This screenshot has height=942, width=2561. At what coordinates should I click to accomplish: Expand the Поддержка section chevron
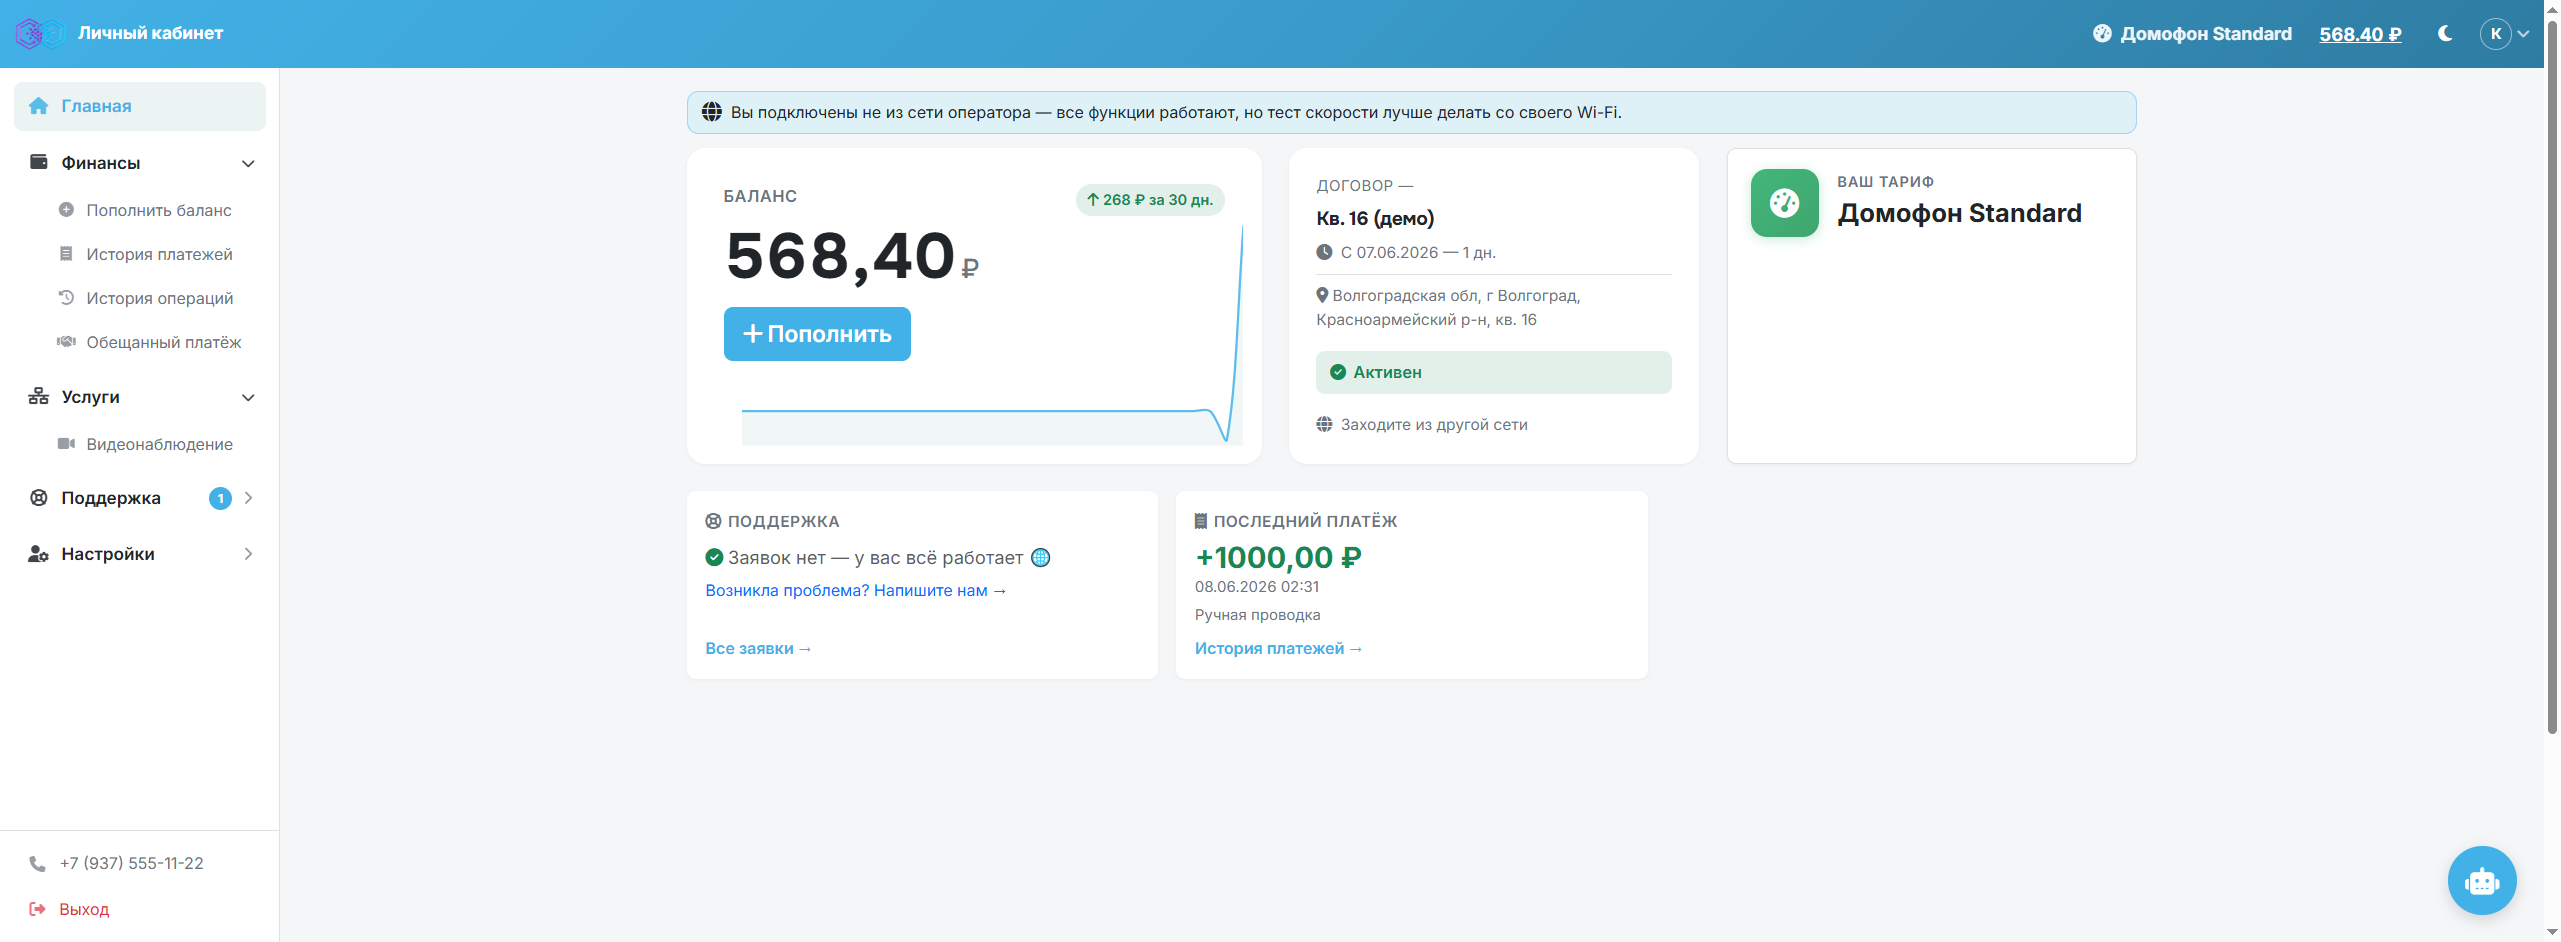[248, 498]
